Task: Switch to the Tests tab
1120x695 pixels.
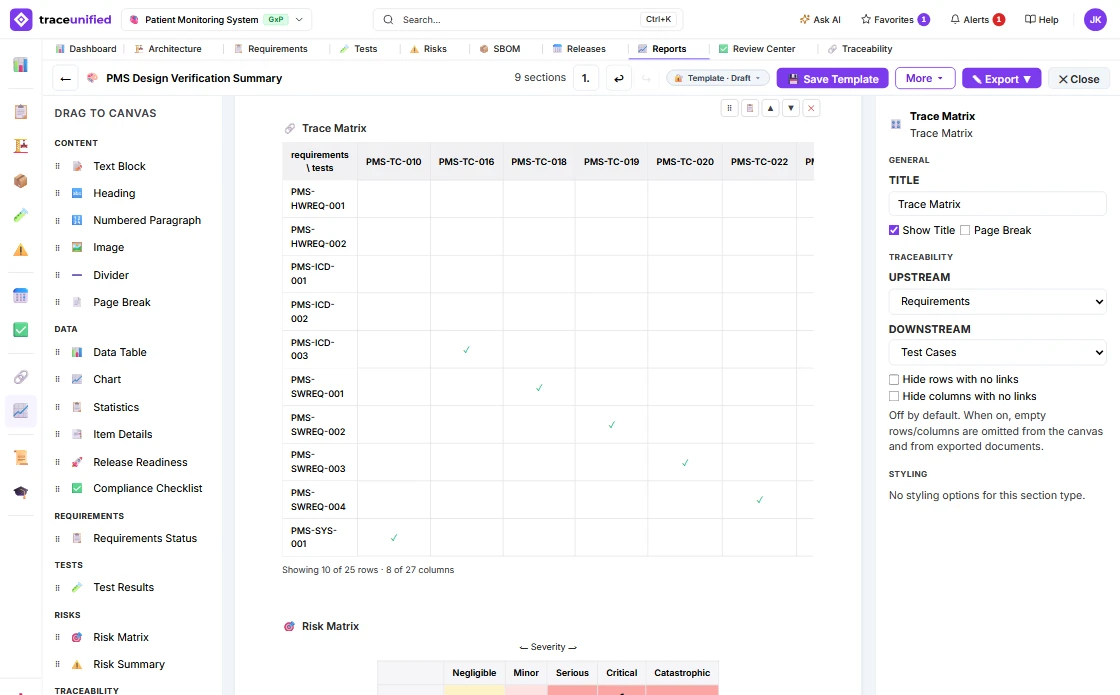Action: [x=358, y=49]
